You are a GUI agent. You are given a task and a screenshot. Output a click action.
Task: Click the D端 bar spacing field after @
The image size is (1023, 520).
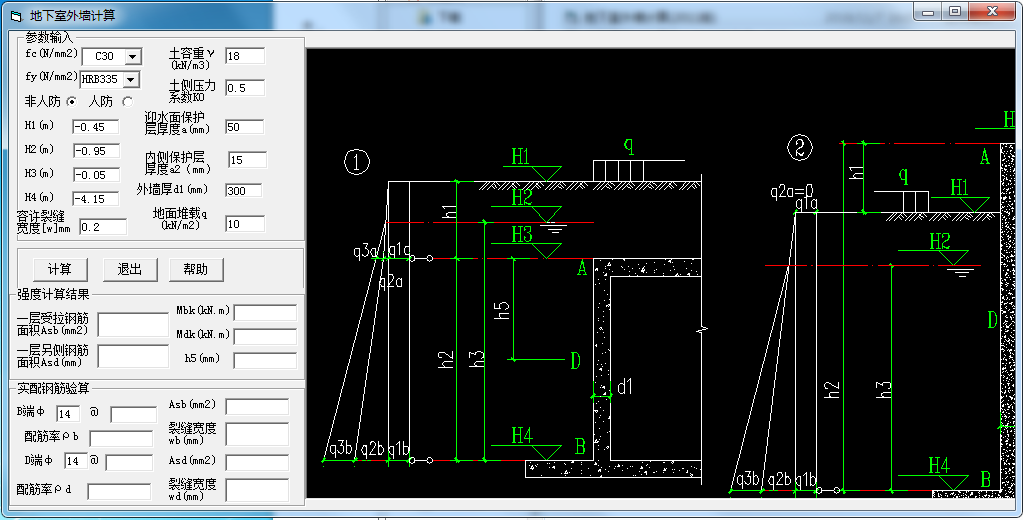tap(129, 463)
